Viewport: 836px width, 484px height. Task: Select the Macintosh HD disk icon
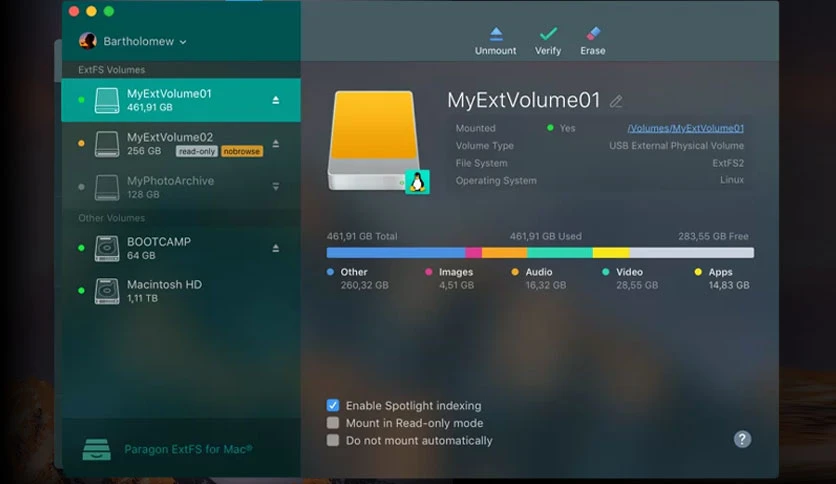click(x=107, y=291)
